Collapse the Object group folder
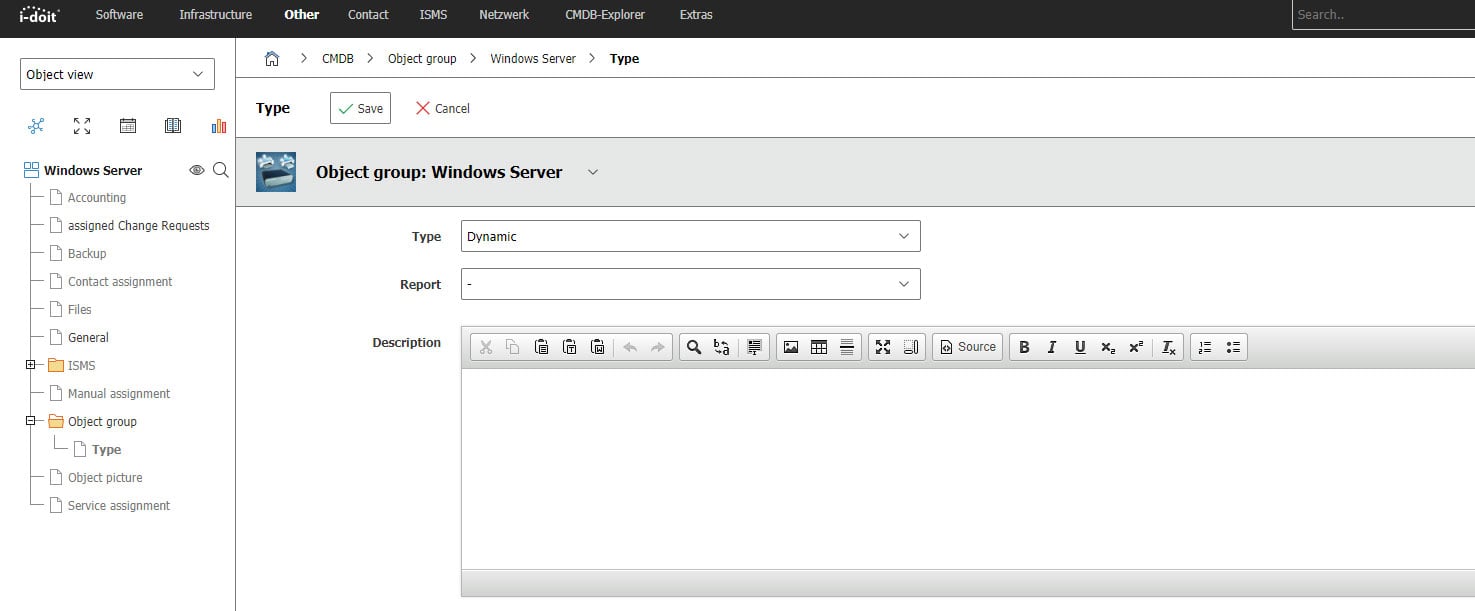This screenshot has width=1475, height=611. [x=30, y=421]
